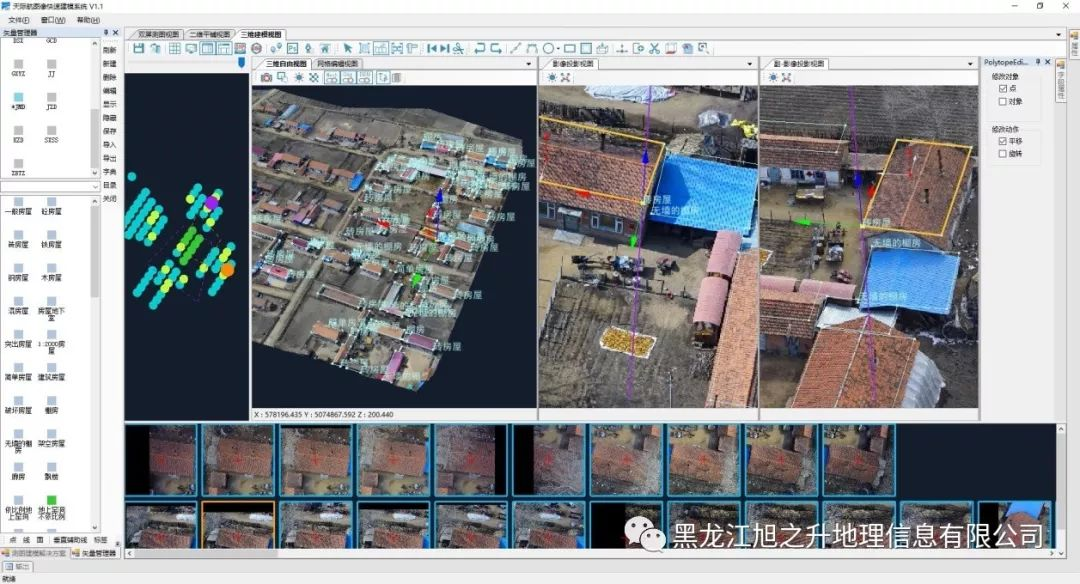Image resolution: width=1080 pixels, height=584 pixels.
Task: Select the orange-highlighted image thumbnail below
Action: 238,523
